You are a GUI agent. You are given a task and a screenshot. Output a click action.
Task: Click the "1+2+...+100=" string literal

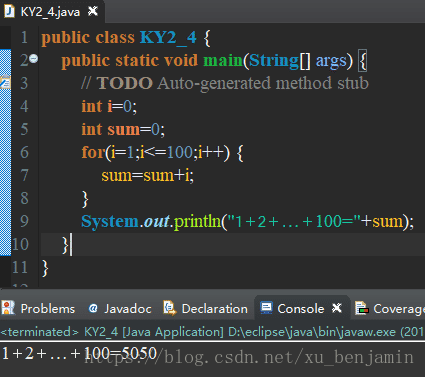click(x=295, y=221)
